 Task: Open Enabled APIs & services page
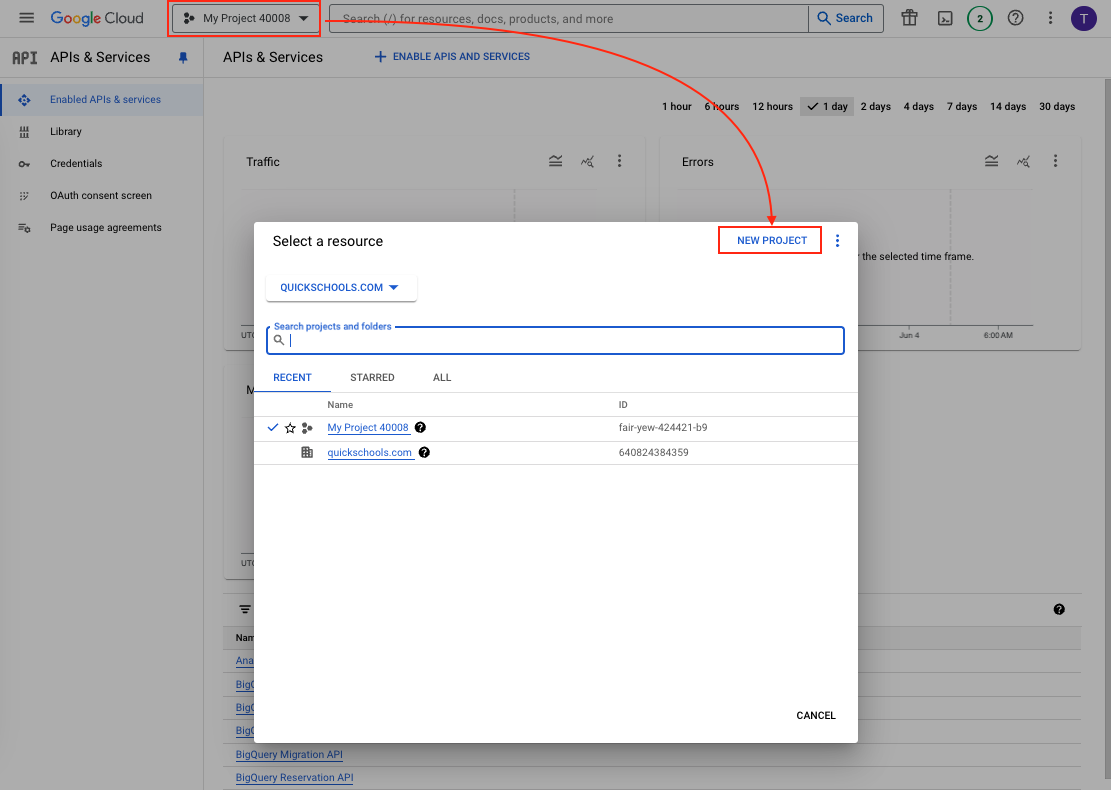click(x=101, y=100)
